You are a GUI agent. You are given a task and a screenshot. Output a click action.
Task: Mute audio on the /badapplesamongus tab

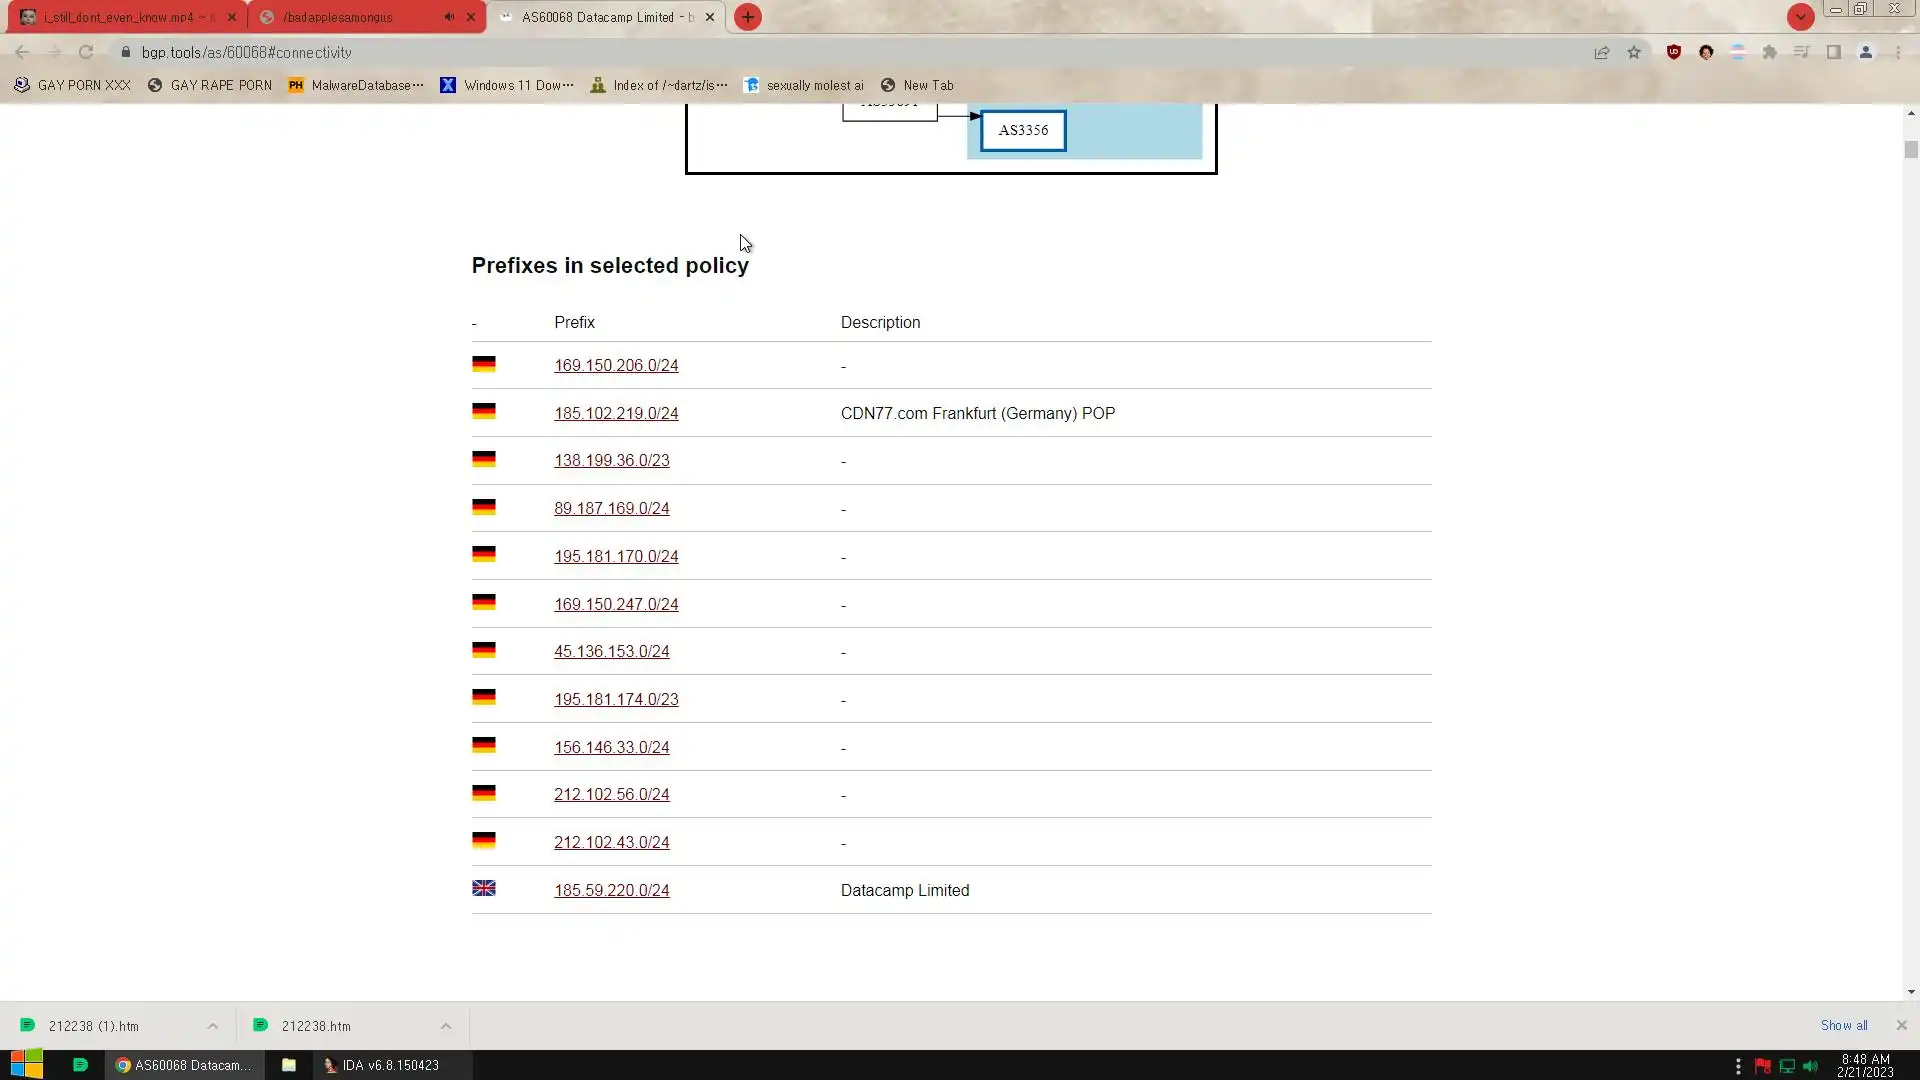tap(449, 17)
